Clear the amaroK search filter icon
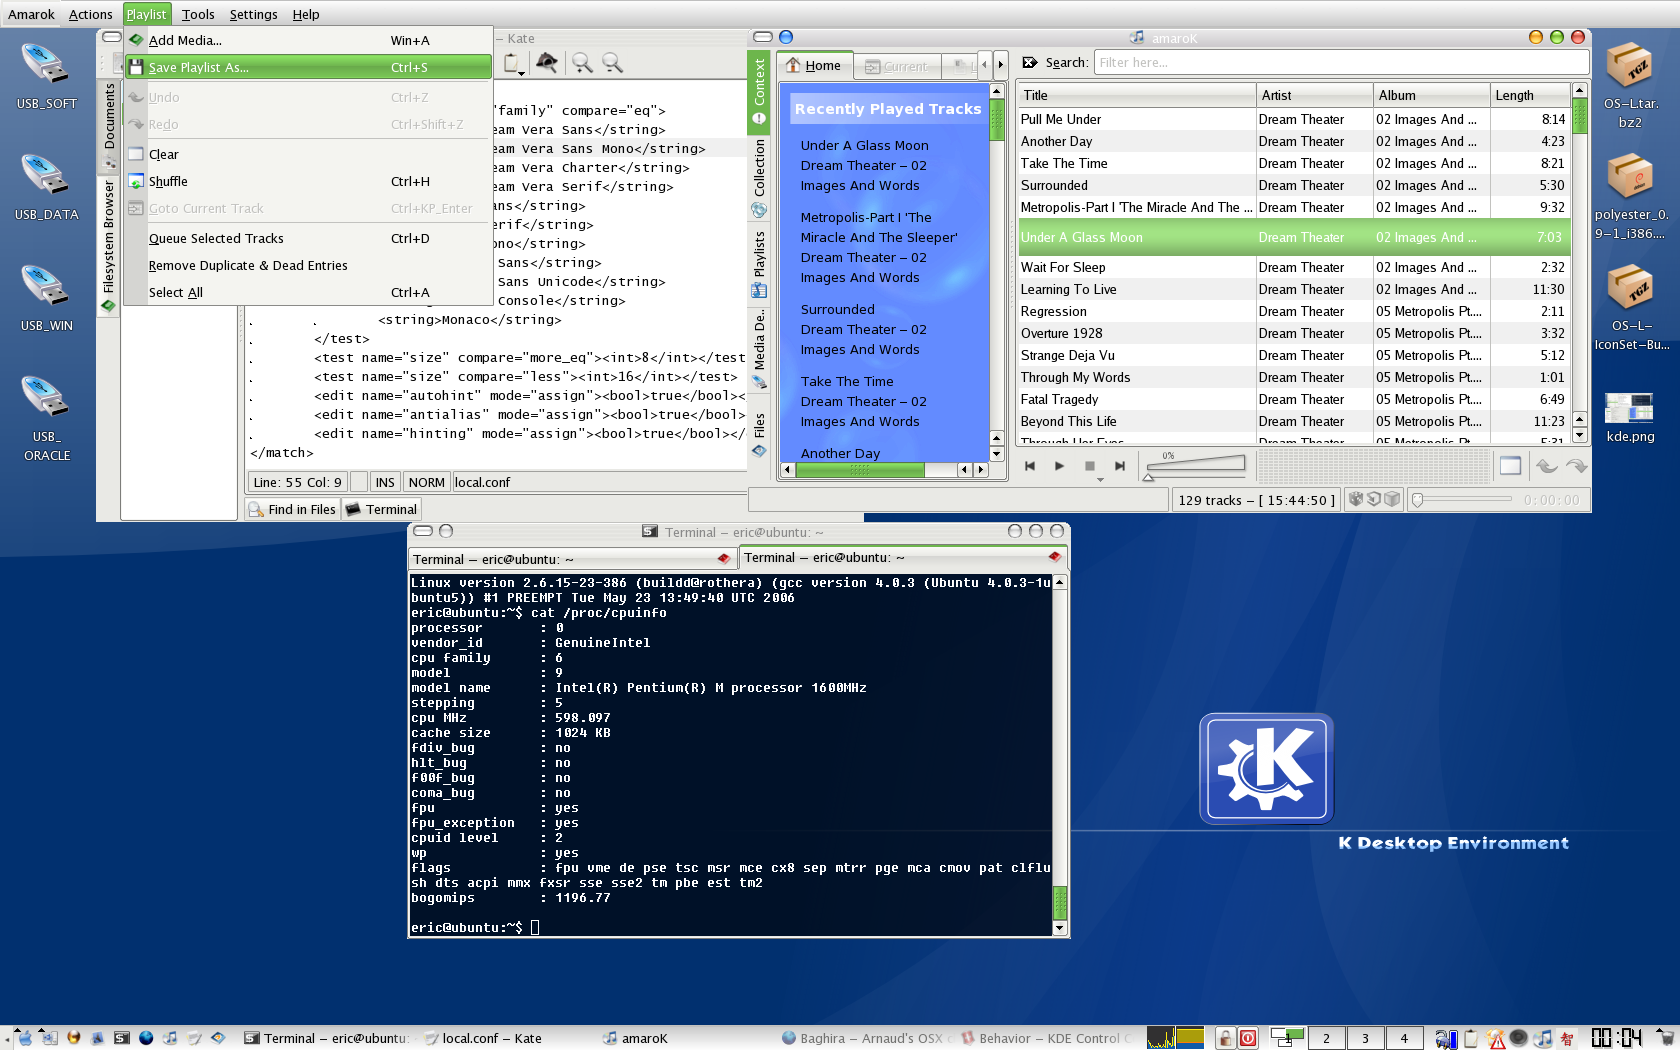 tap(1030, 62)
